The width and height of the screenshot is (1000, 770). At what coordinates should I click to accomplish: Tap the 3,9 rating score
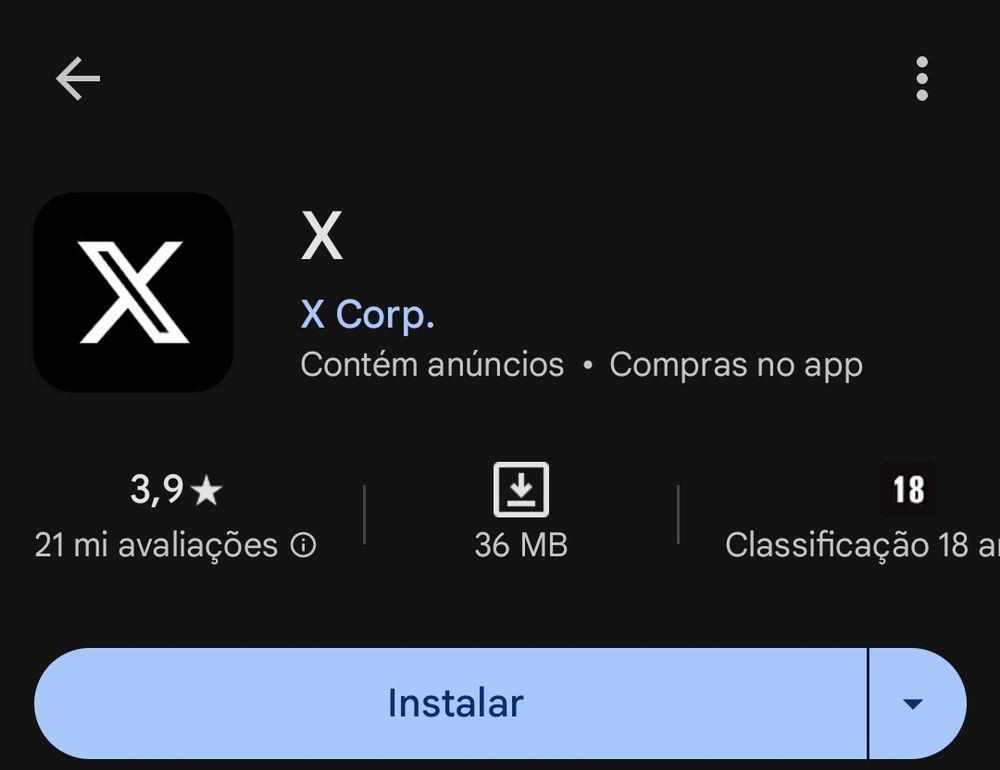(x=157, y=490)
